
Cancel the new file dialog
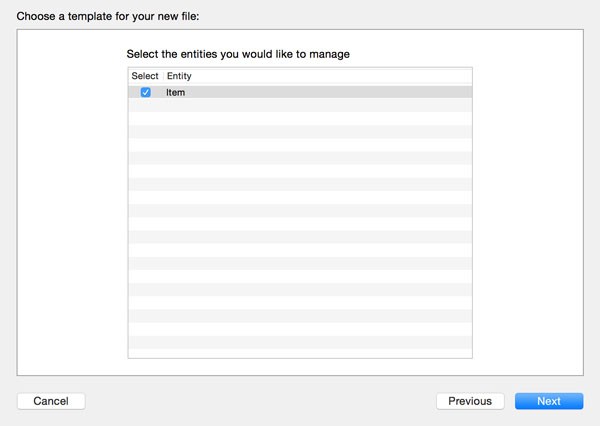pyautogui.click(x=51, y=401)
